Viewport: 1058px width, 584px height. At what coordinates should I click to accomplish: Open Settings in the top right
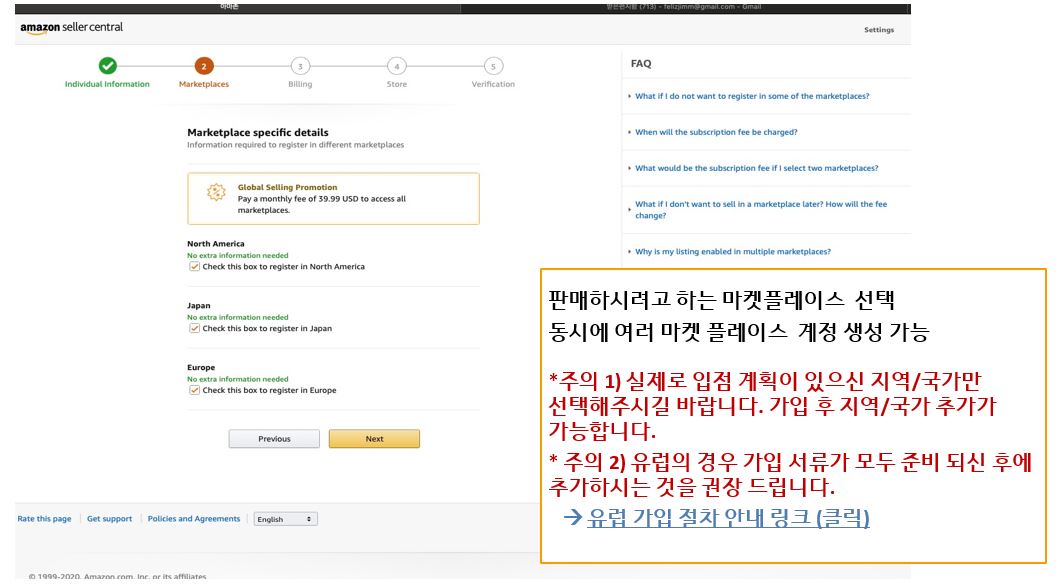[x=879, y=30]
